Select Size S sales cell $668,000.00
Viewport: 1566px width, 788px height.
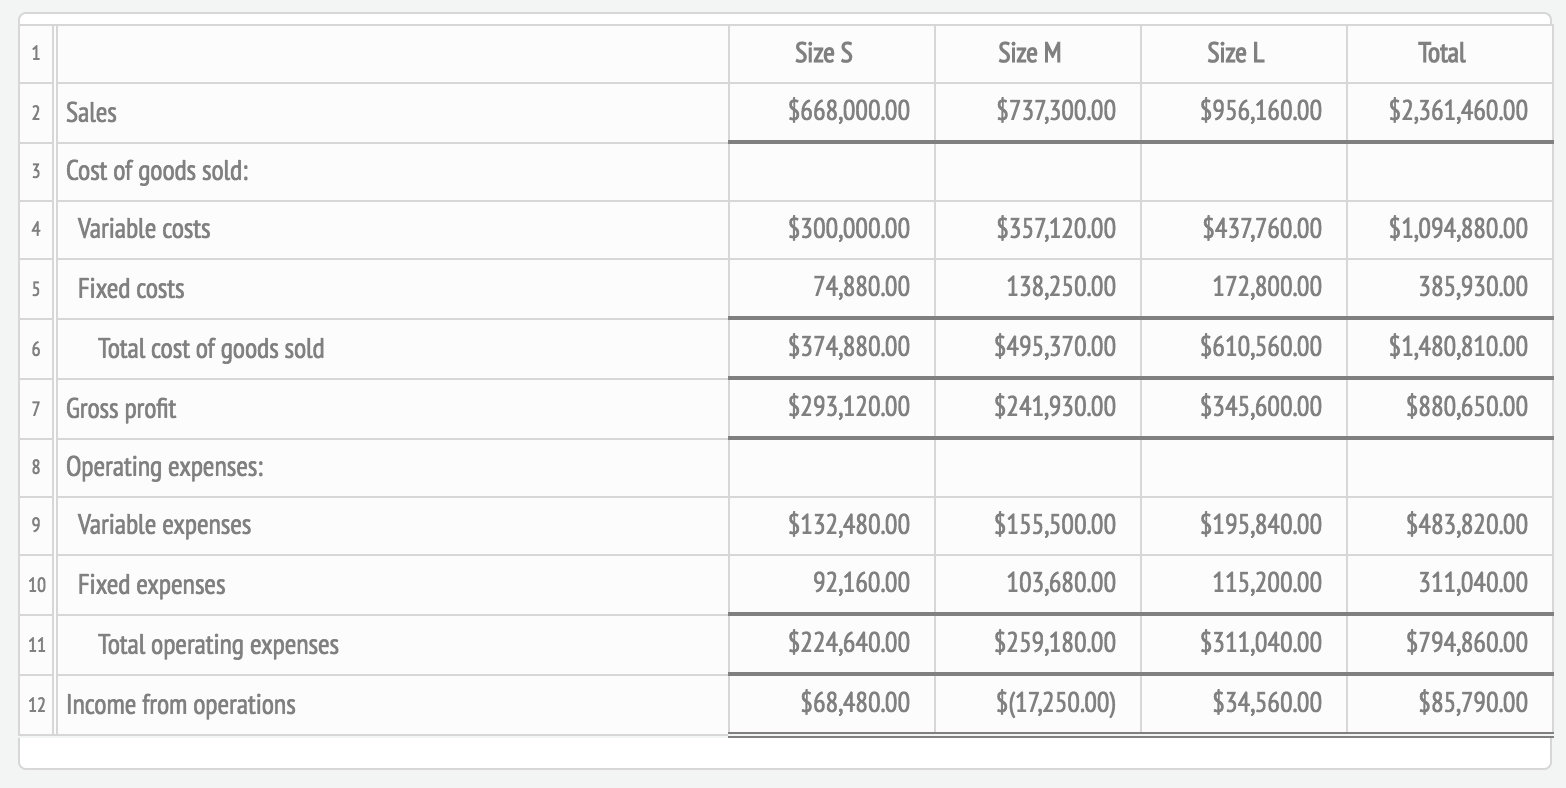point(849,111)
